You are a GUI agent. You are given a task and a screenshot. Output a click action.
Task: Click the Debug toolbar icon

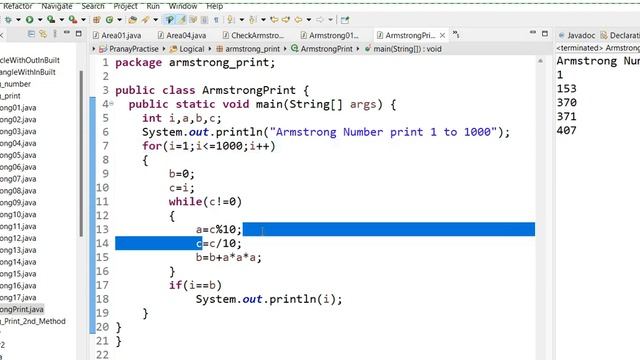[x=8, y=20]
